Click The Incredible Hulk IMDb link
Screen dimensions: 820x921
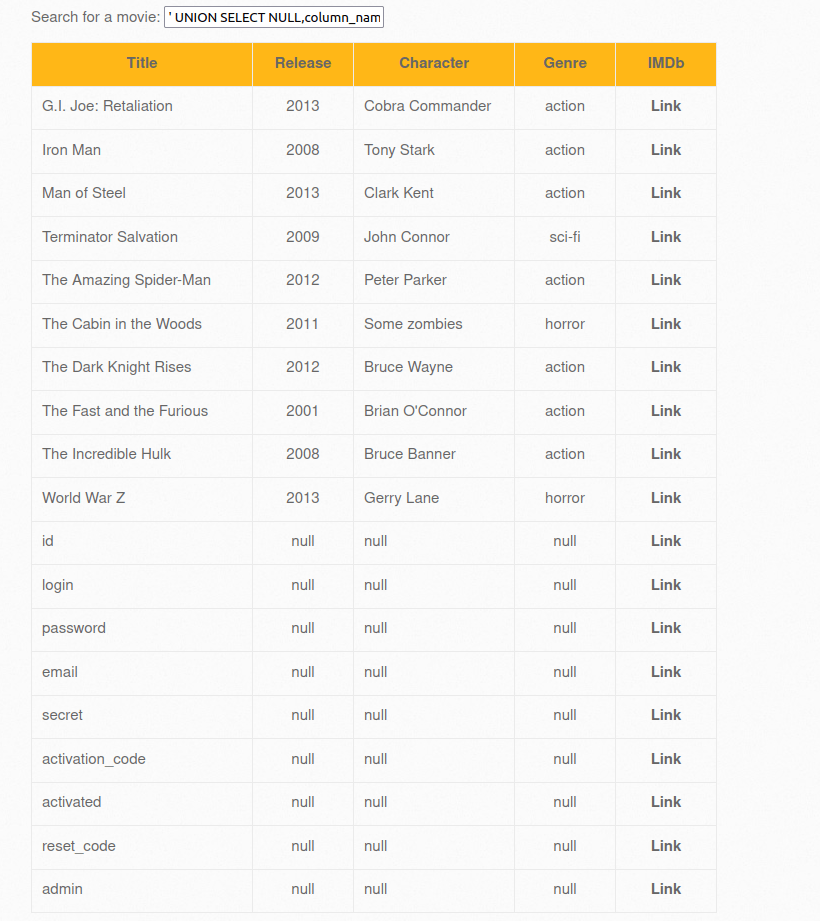pyautogui.click(x=666, y=454)
